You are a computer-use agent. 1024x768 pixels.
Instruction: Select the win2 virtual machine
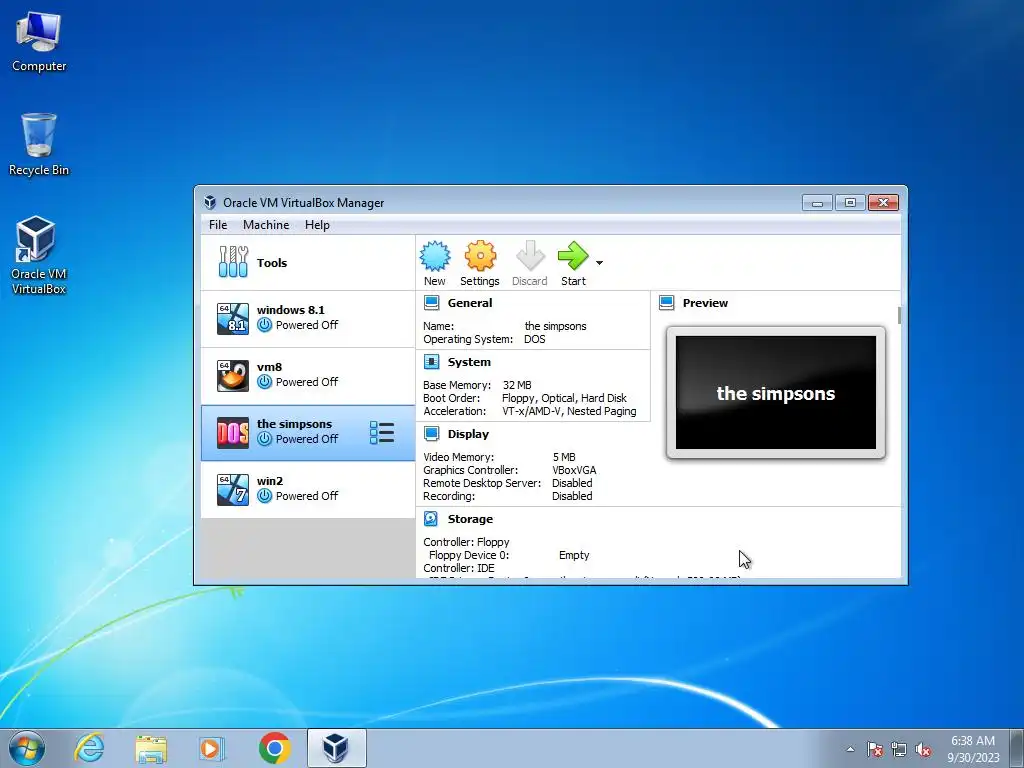(308, 489)
